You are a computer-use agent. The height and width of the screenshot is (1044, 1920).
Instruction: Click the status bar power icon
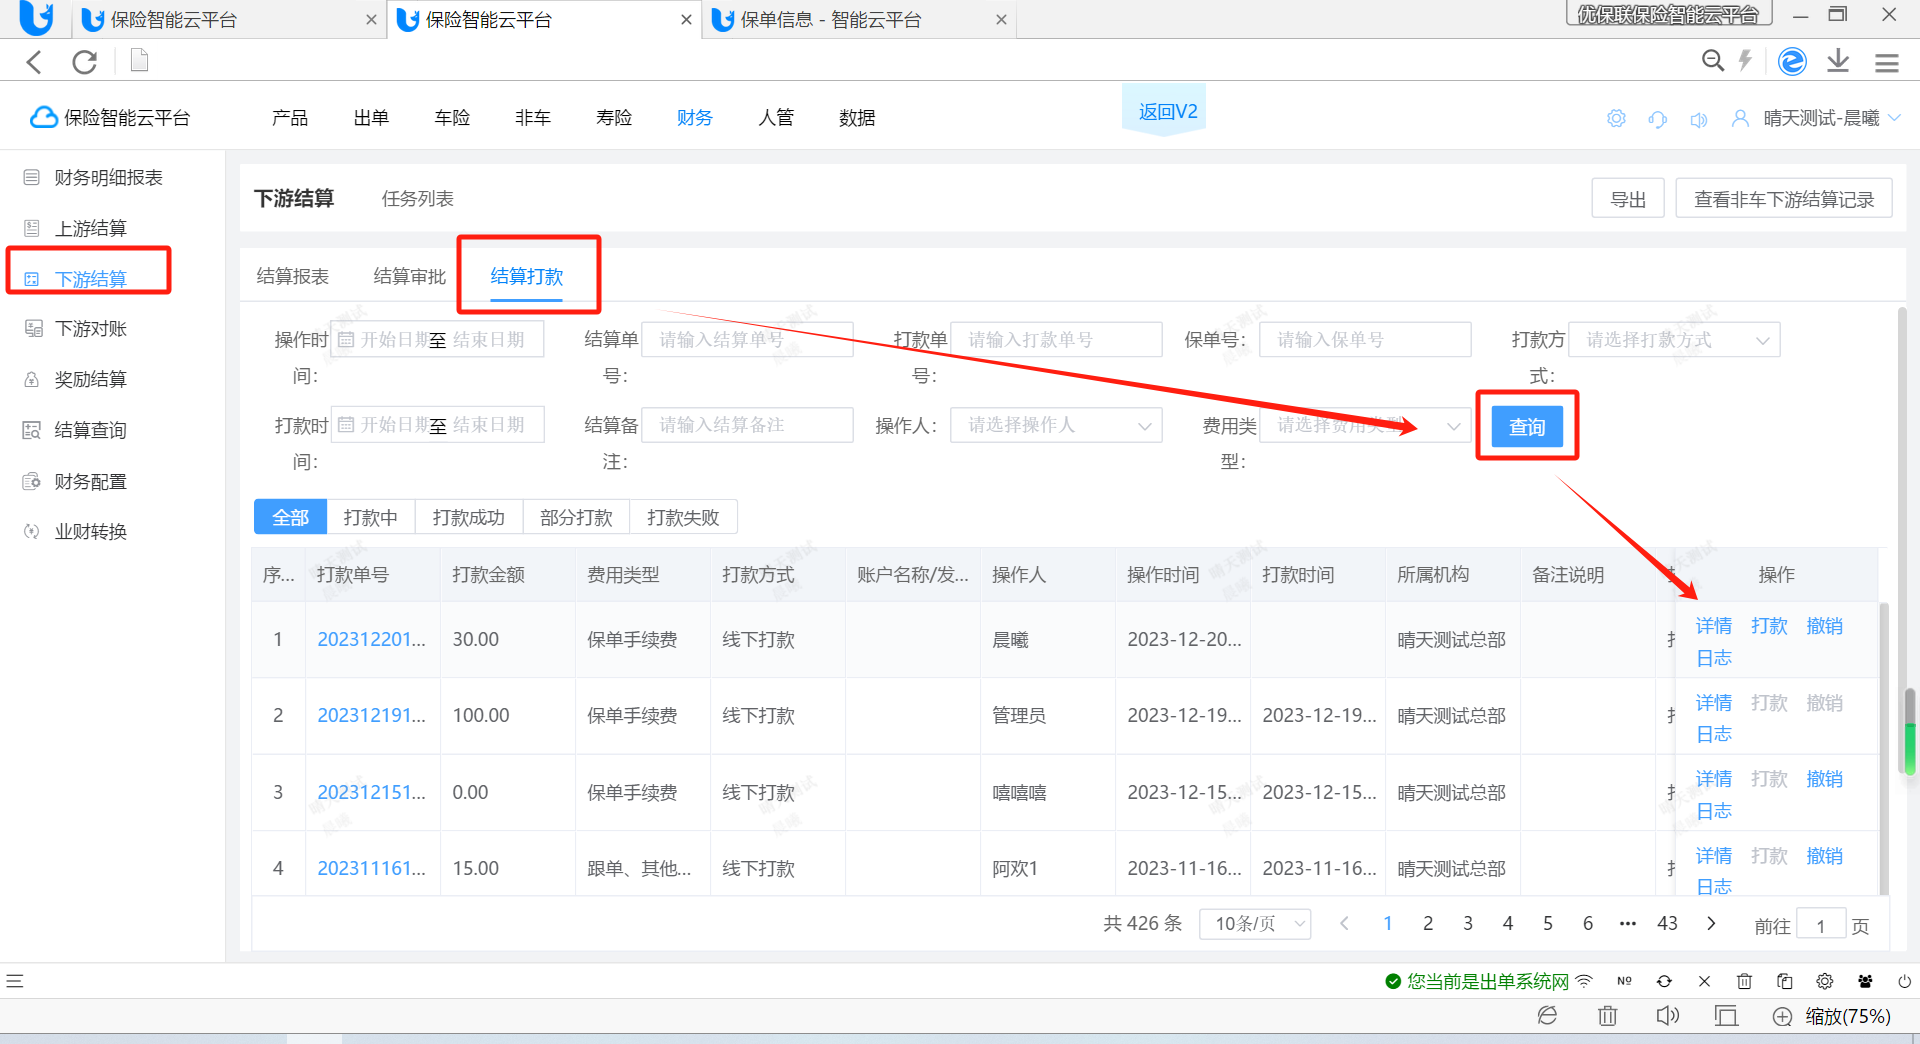tap(1905, 981)
